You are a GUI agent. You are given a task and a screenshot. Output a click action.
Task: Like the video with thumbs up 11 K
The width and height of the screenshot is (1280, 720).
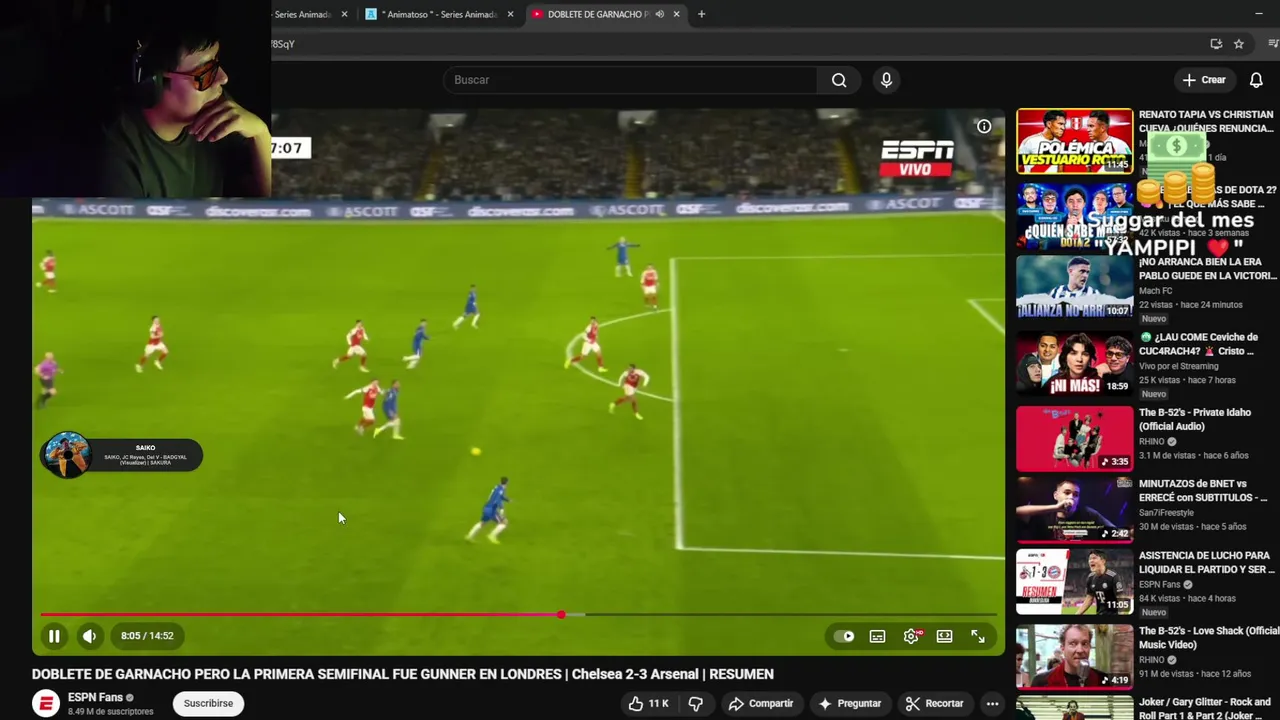648,704
